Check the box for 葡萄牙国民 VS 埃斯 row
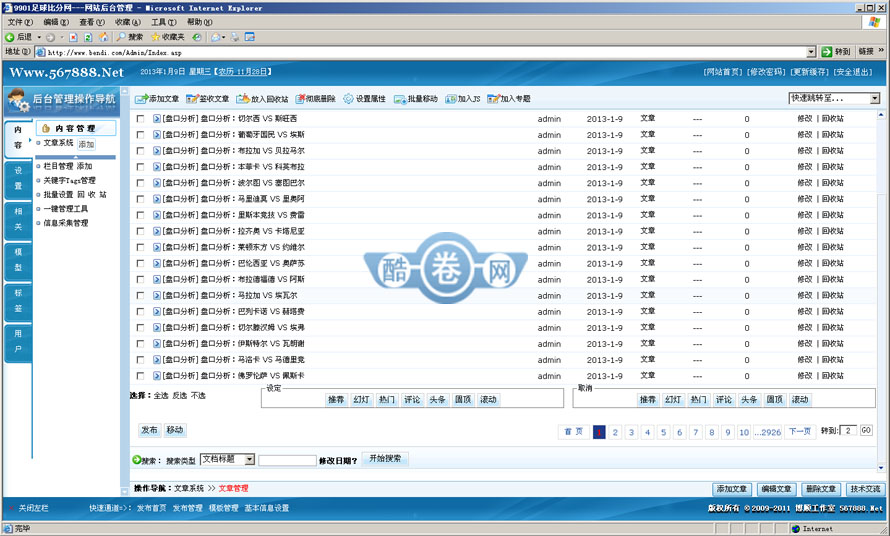890x536 pixels. tap(140, 135)
